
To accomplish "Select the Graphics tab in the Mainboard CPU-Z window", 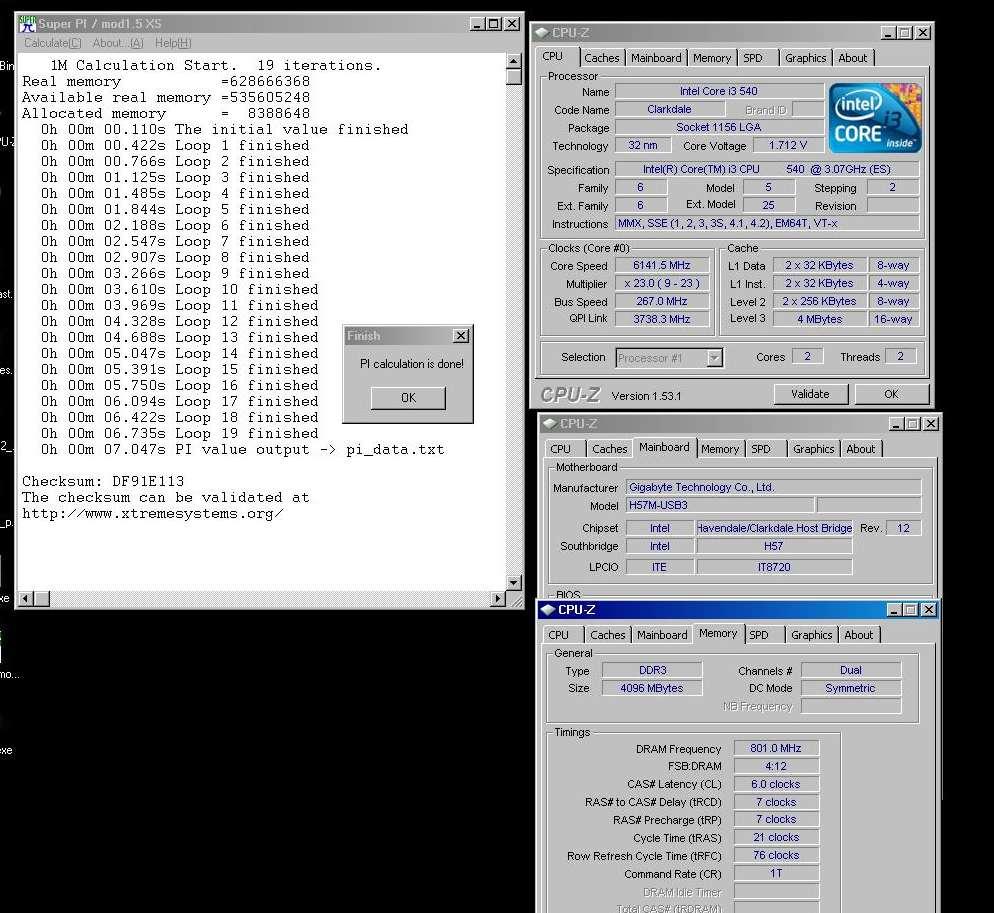I will click(813, 449).
